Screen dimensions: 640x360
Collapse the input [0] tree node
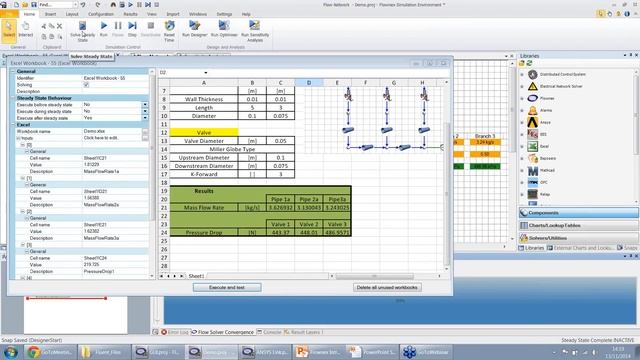[23, 145]
